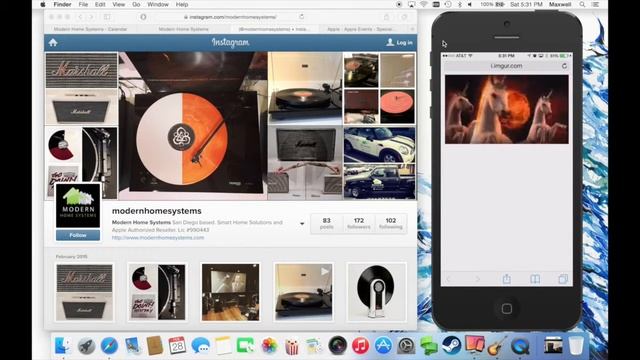This screenshot has width=640, height=360.
Task: Toggle the Safari sidebar
Action: tap(107, 17)
